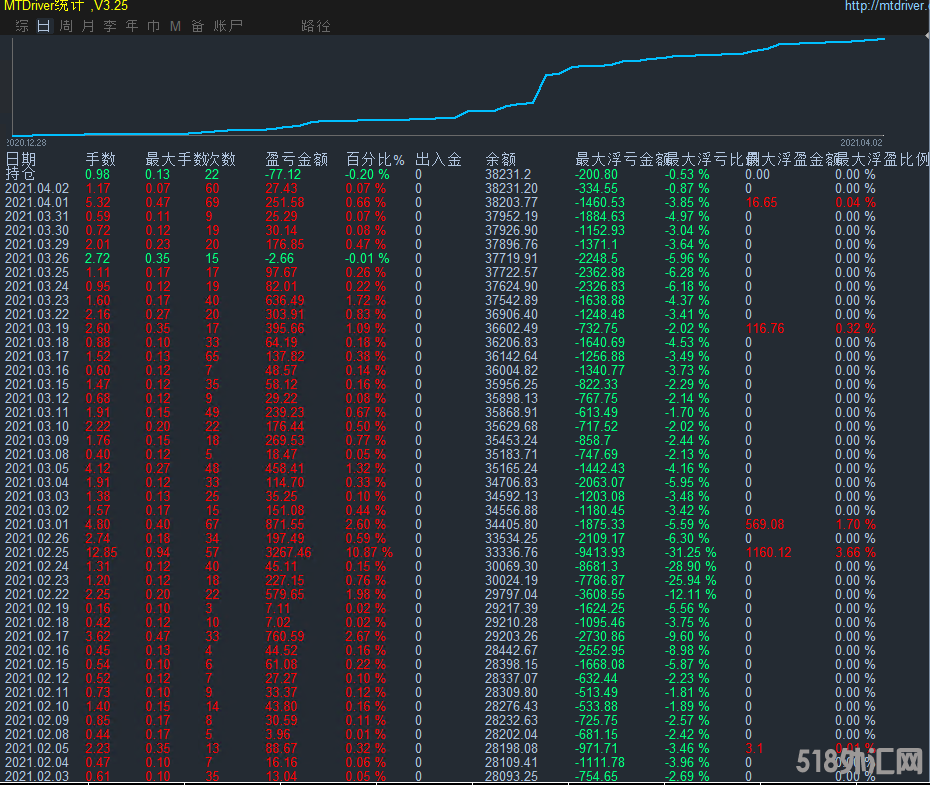
Task: Click loss value -77.12 in 持仓 row
Action: pos(283,174)
